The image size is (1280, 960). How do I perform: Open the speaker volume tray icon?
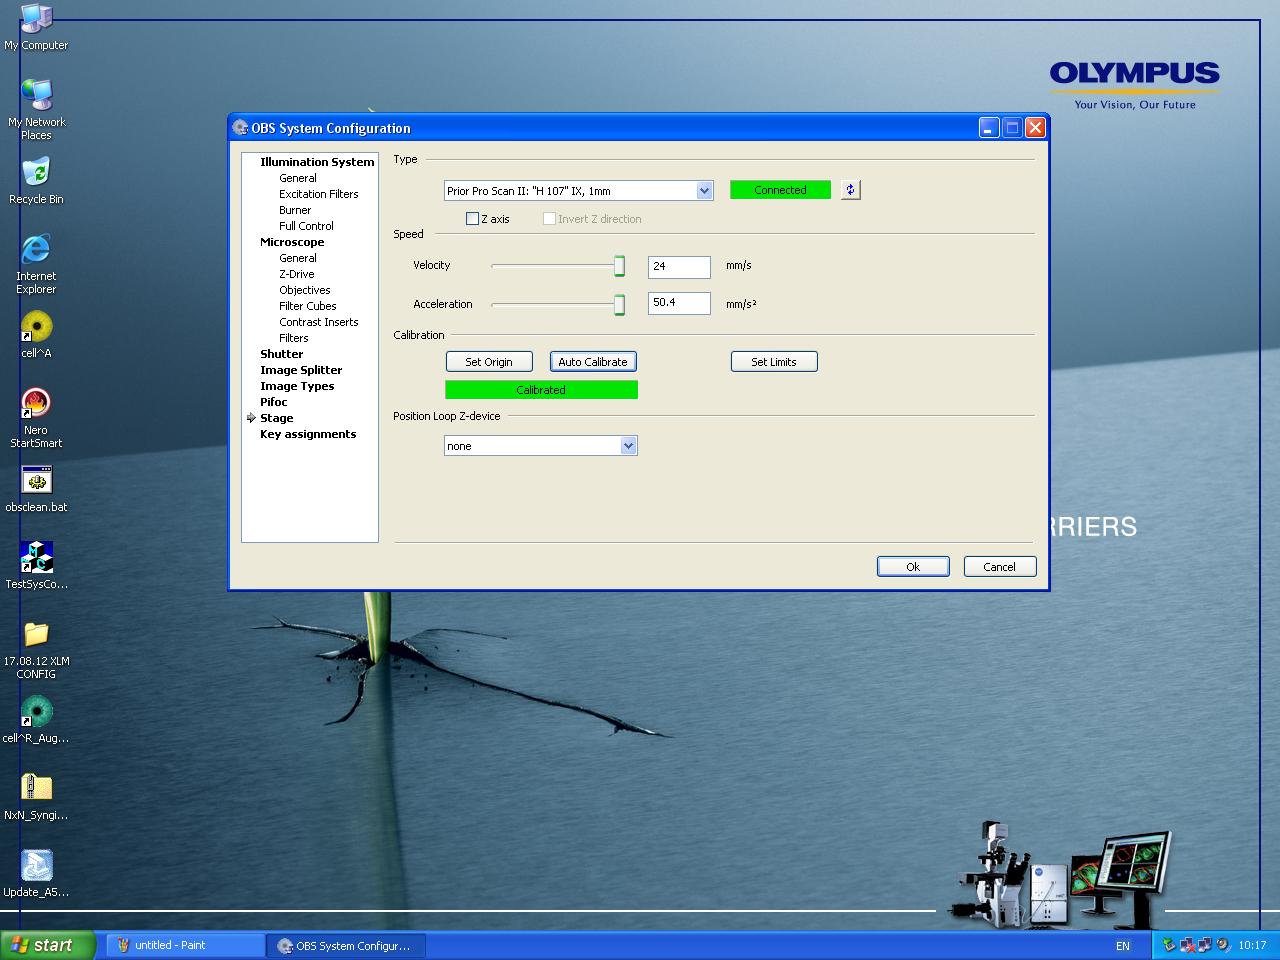tap(1222, 945)
